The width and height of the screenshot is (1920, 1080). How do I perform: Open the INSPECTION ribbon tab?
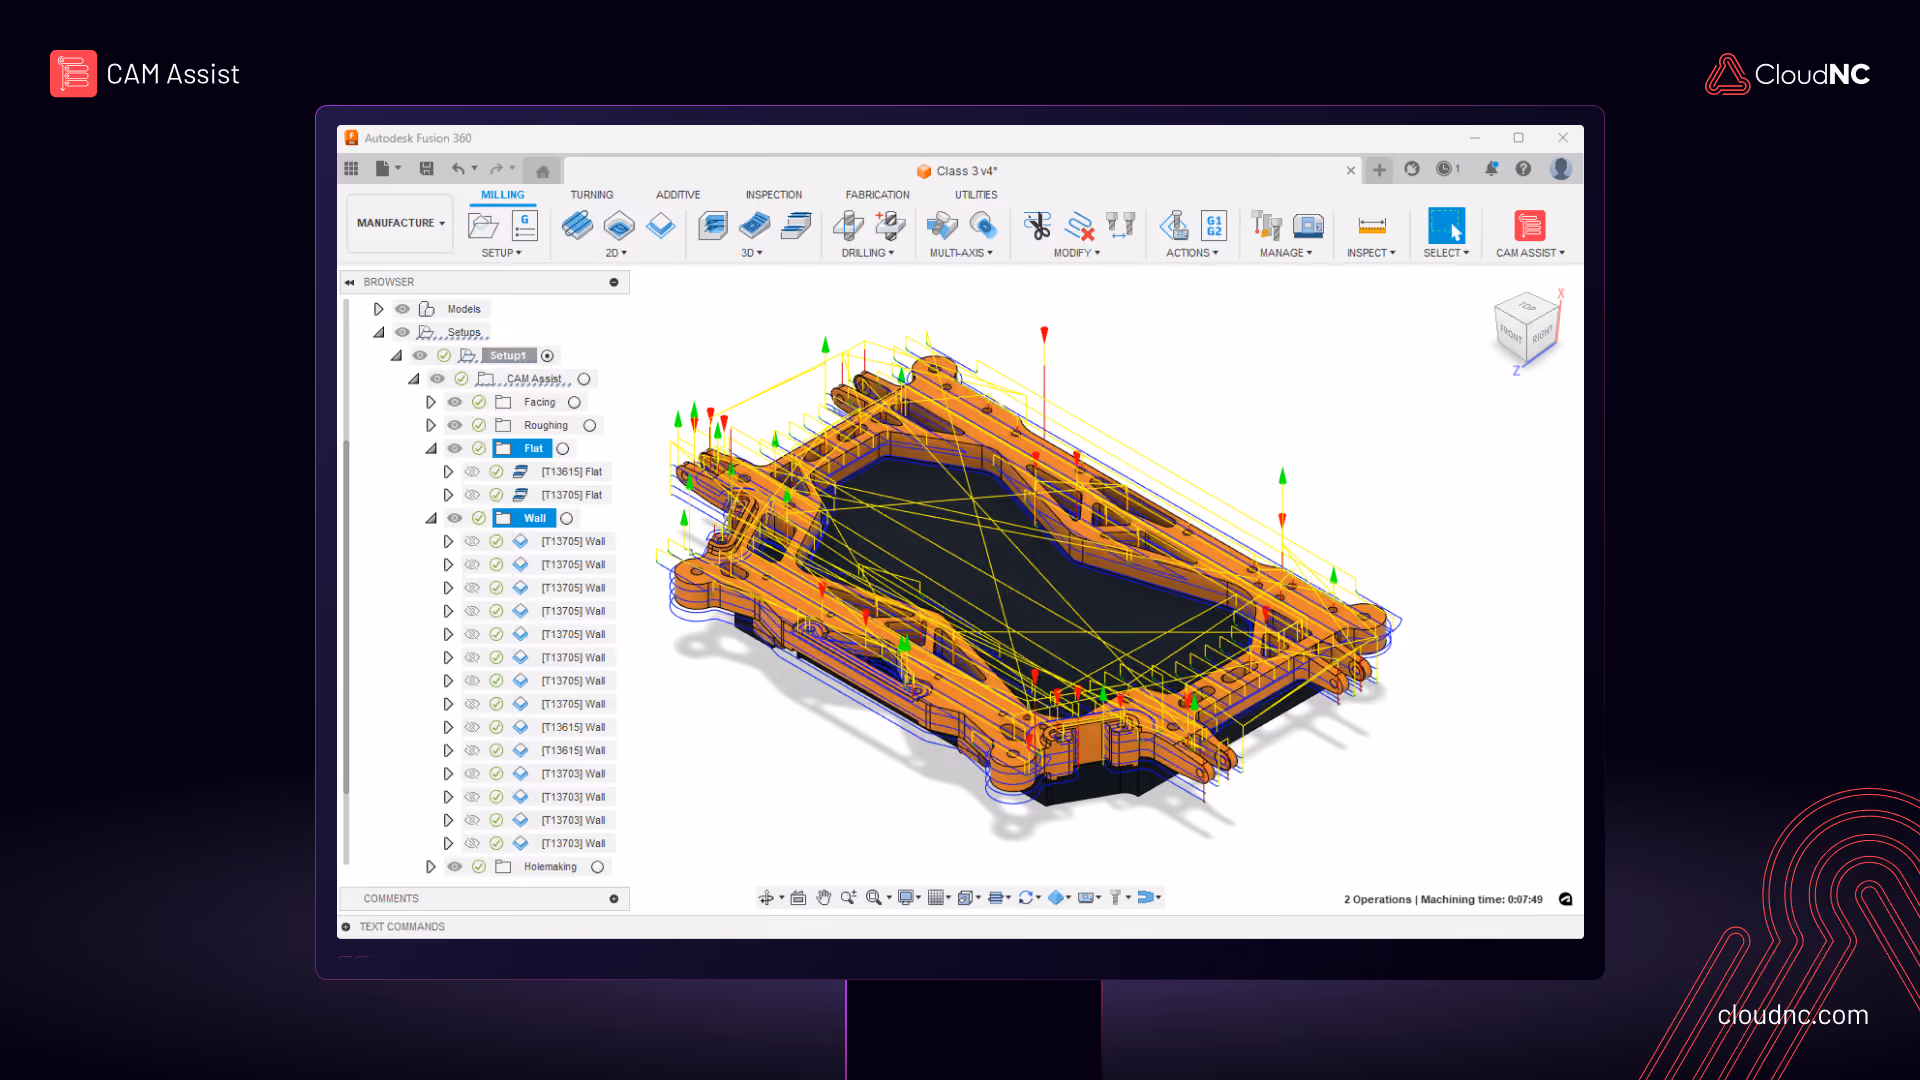click(x=773, y=195)
